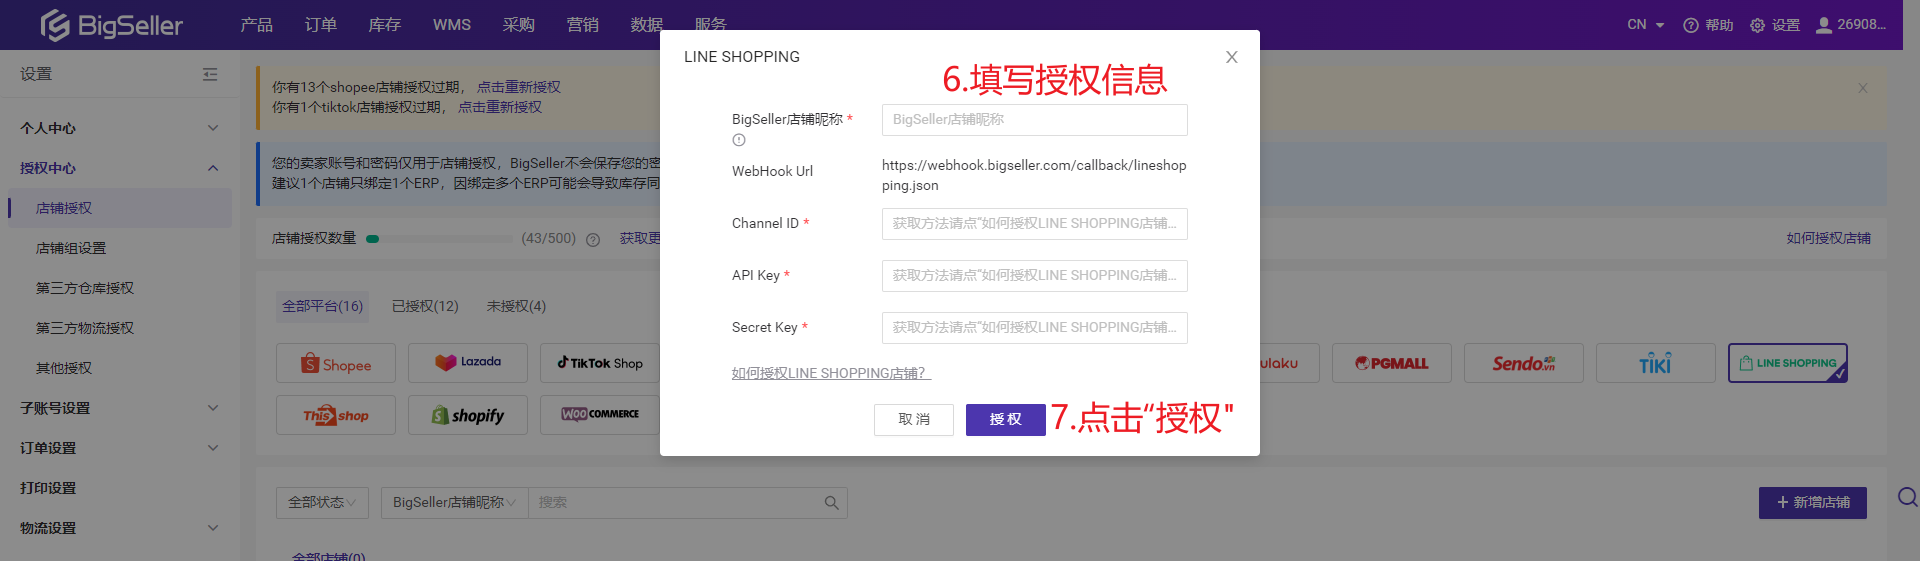The height and width of the screenshot is (561, 1920).
Task: Click Shopee 点击重新授权 link
Action: point(518,87)
